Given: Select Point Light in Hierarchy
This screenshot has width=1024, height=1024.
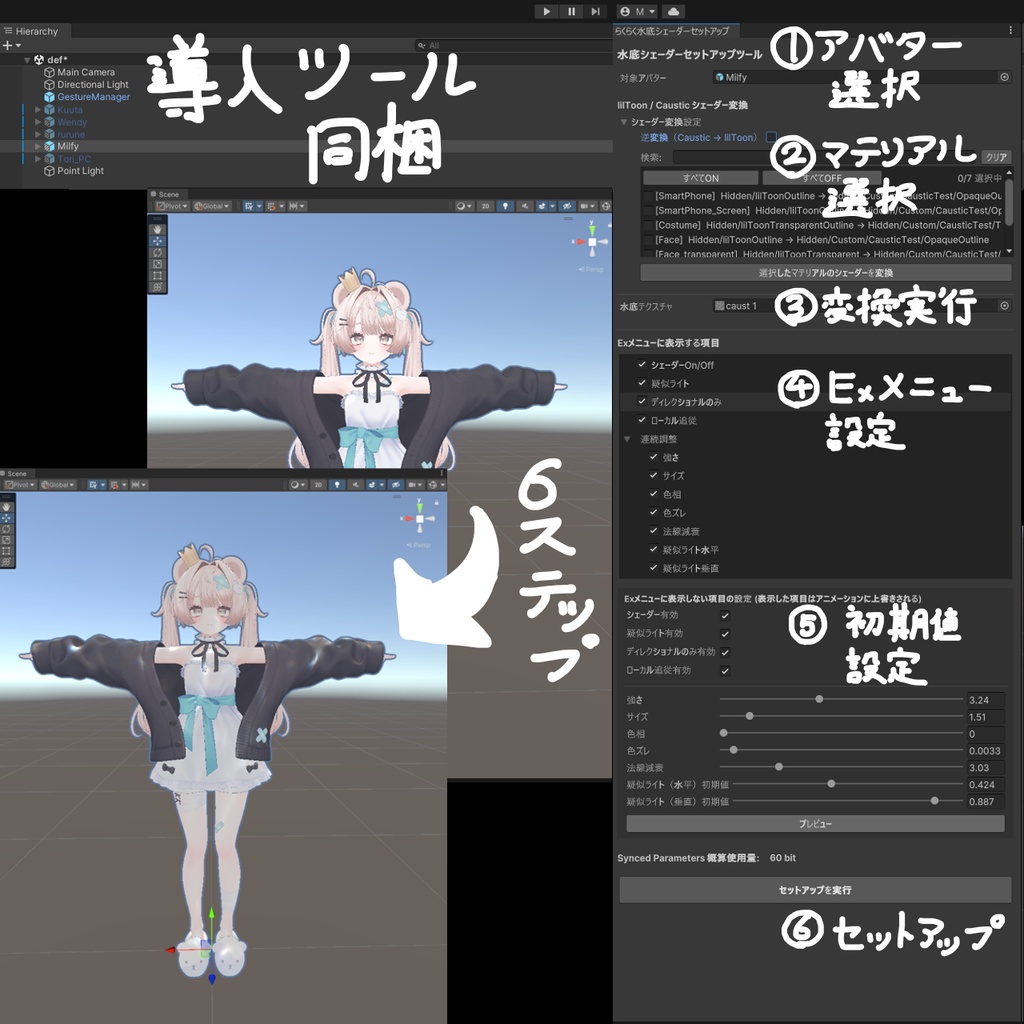Looking at the screenshot, I should pyautogui.click(x=80, y=171).
